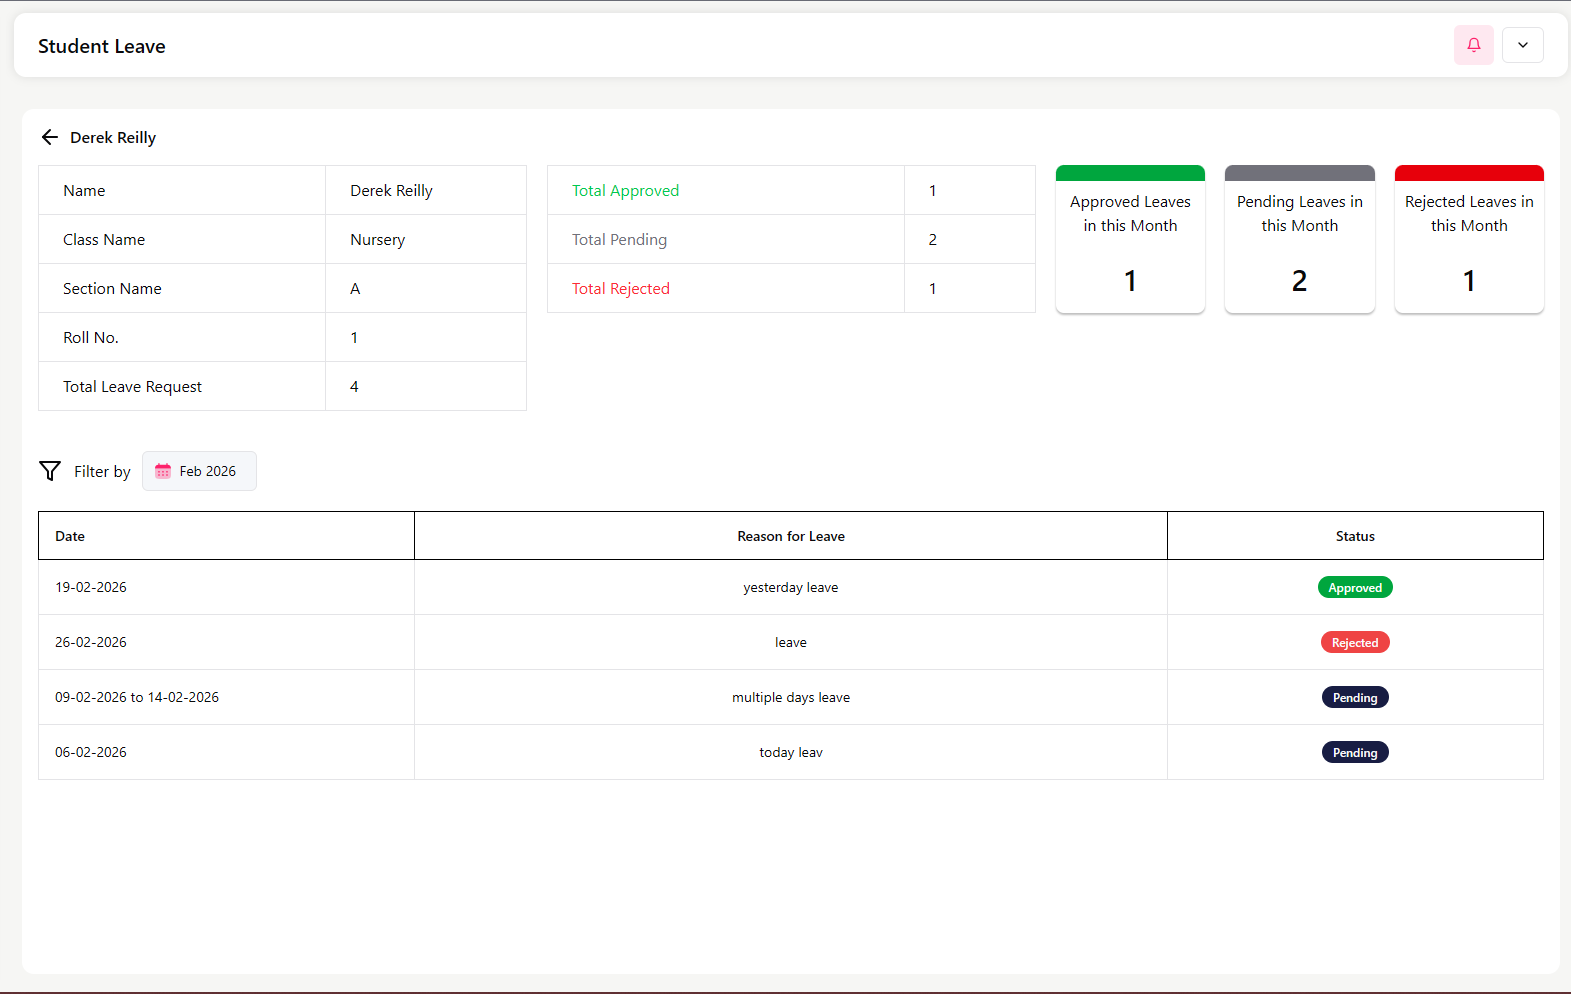
Task: Click the Student Leave page title
Action: click(x=102, y=47)
